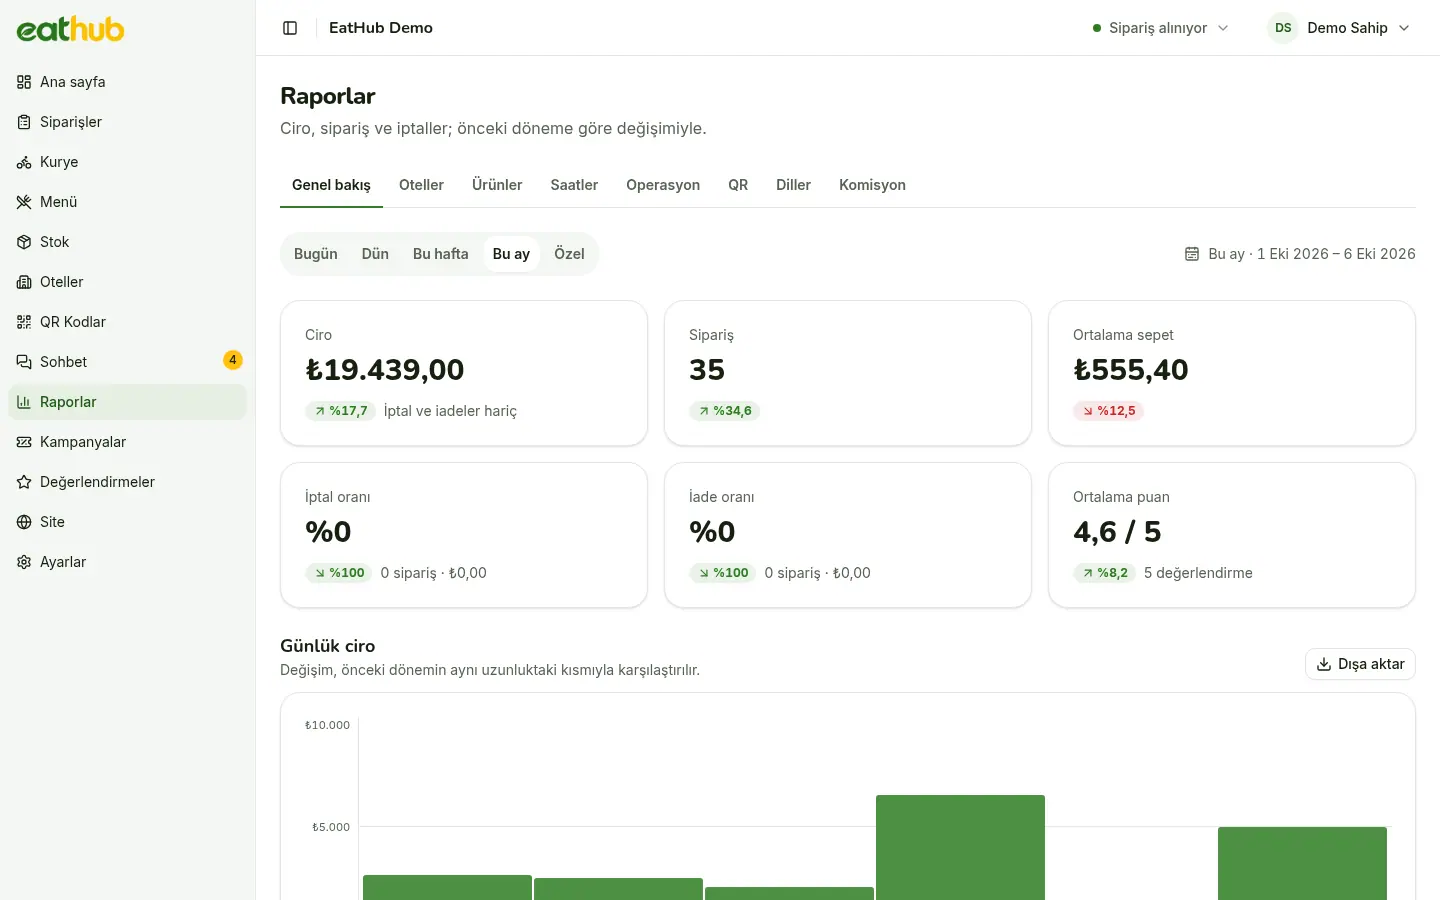Image resolution: width=1440 pixels, height=900 pixels.
Task: Click the Ortalama sepet value ₺555,40
Action: click(1131, 370)
